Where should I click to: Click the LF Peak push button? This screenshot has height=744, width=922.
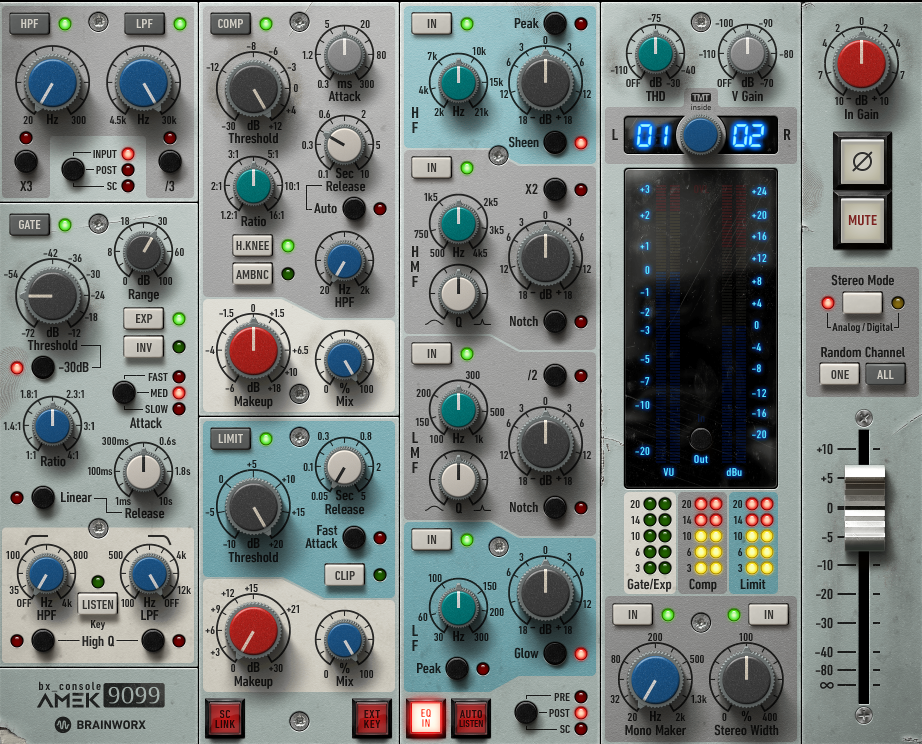click(457, 669)
